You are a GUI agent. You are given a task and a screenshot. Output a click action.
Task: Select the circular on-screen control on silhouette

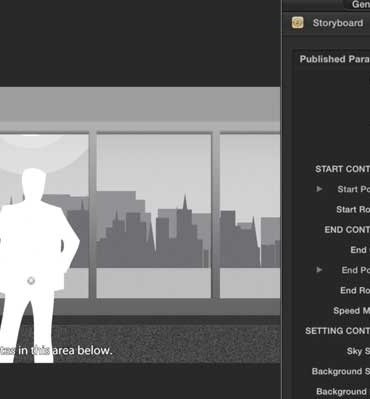pos(31,281)
